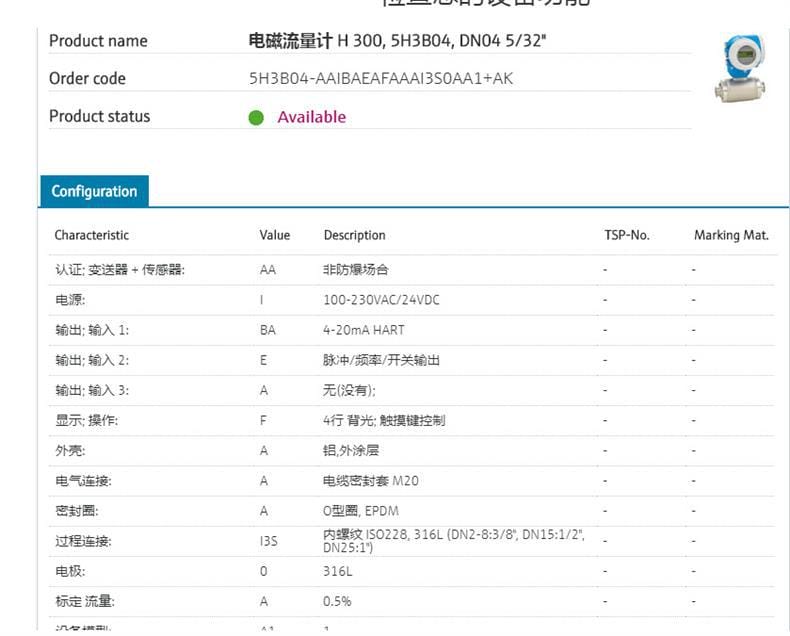
Task: Click the Description column header
Action: tap(354, 235)
